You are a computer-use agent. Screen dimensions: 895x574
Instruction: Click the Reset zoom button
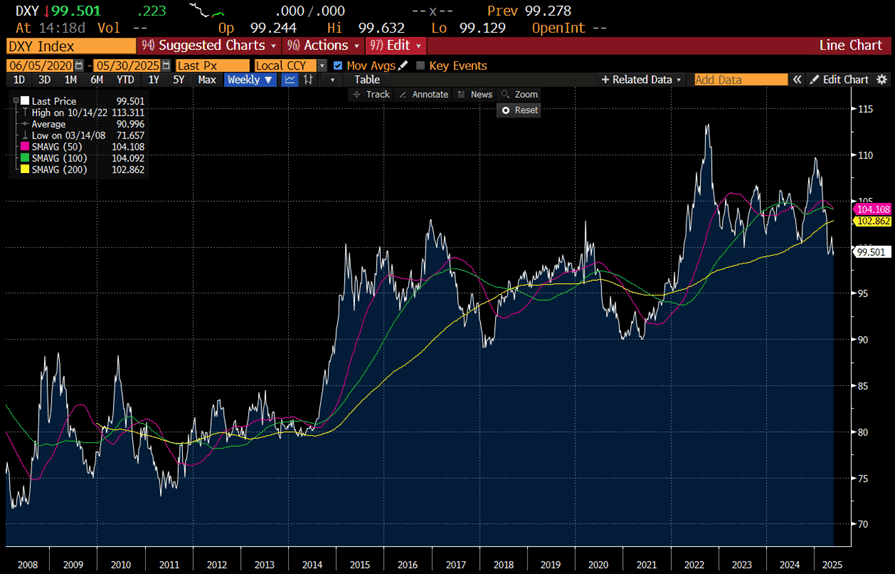point(519,110)
